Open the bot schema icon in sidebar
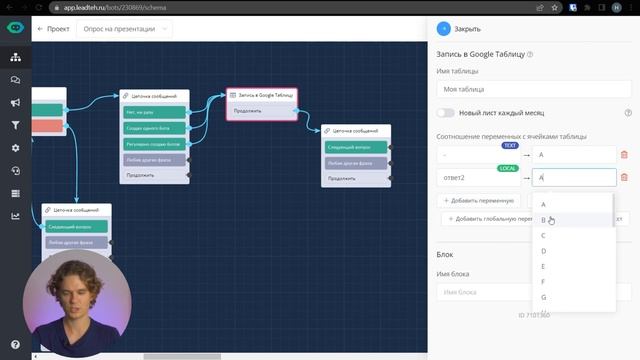640x360 pixels. [16, 57]
